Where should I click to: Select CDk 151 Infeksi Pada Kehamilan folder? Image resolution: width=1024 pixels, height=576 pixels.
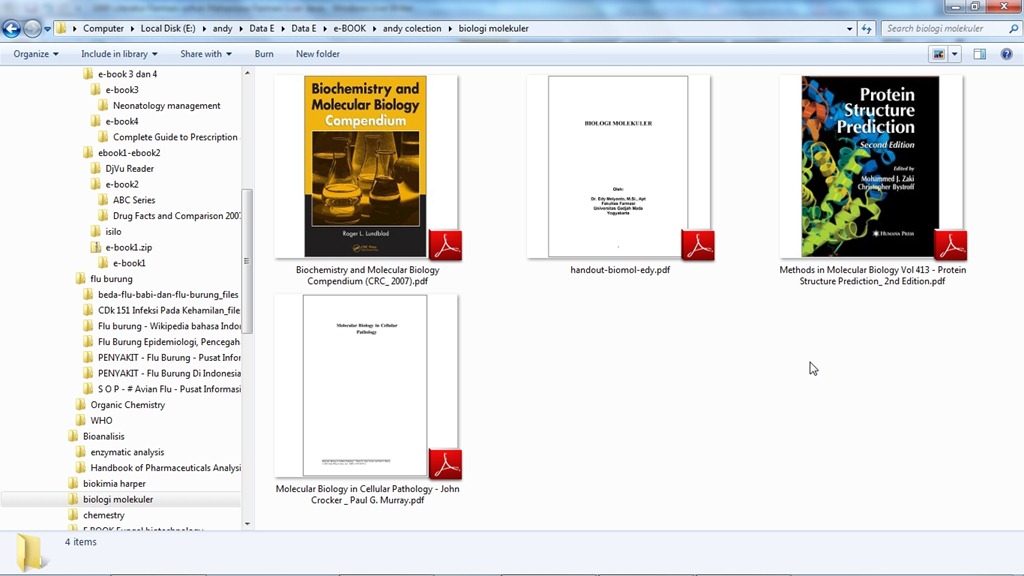click(x=168, y=310)
